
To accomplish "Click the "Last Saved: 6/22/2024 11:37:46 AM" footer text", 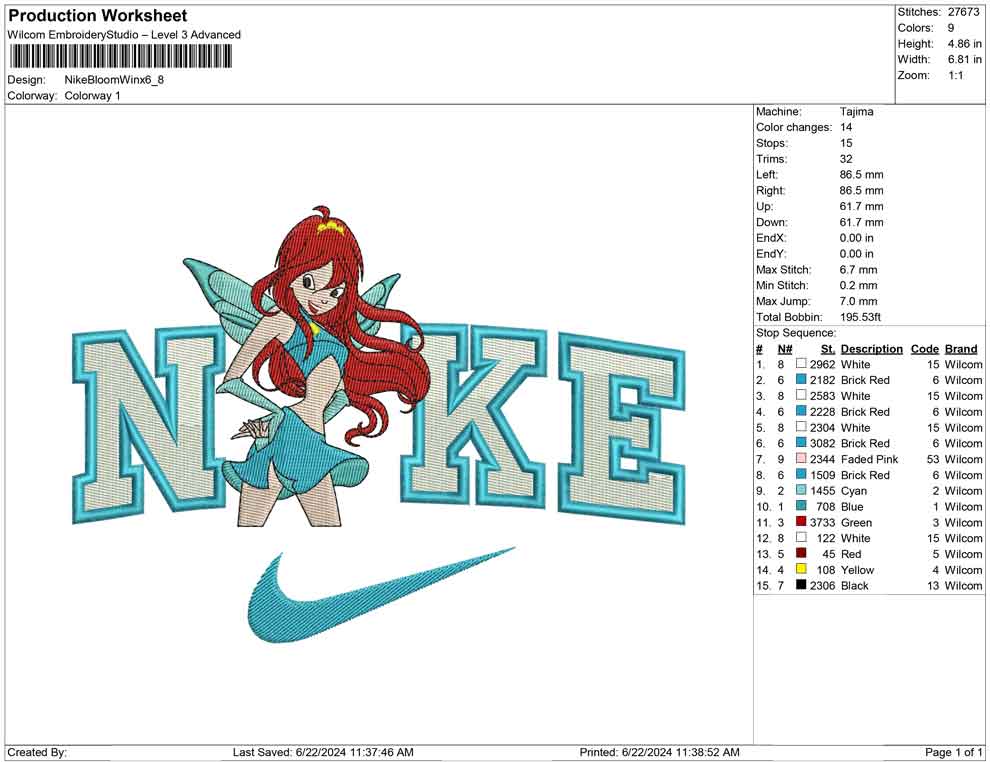I will (323, 752).
